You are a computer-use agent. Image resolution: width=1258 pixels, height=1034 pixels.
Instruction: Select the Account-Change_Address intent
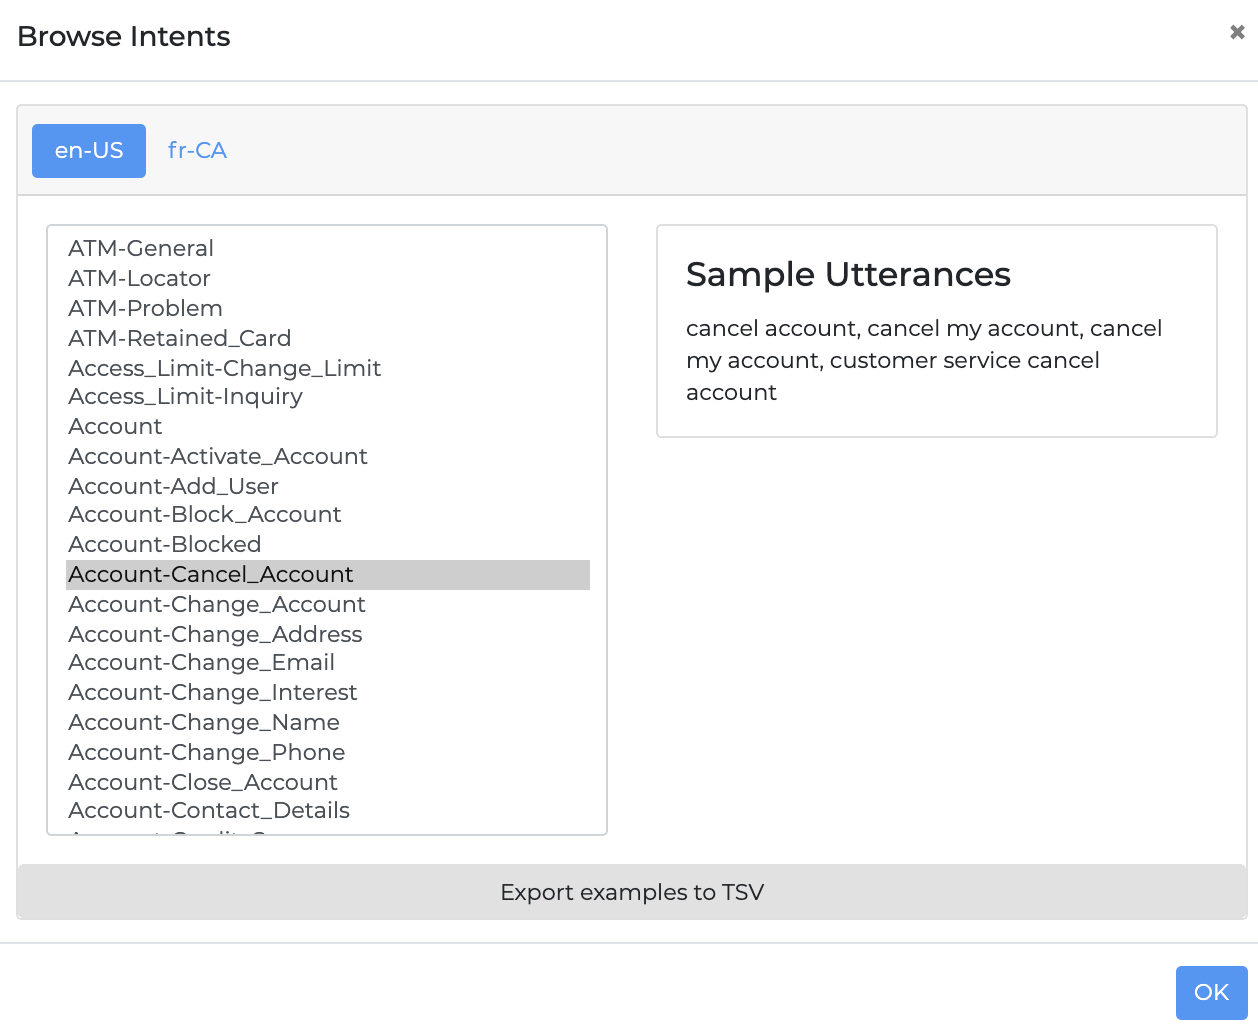click(215, 634)
